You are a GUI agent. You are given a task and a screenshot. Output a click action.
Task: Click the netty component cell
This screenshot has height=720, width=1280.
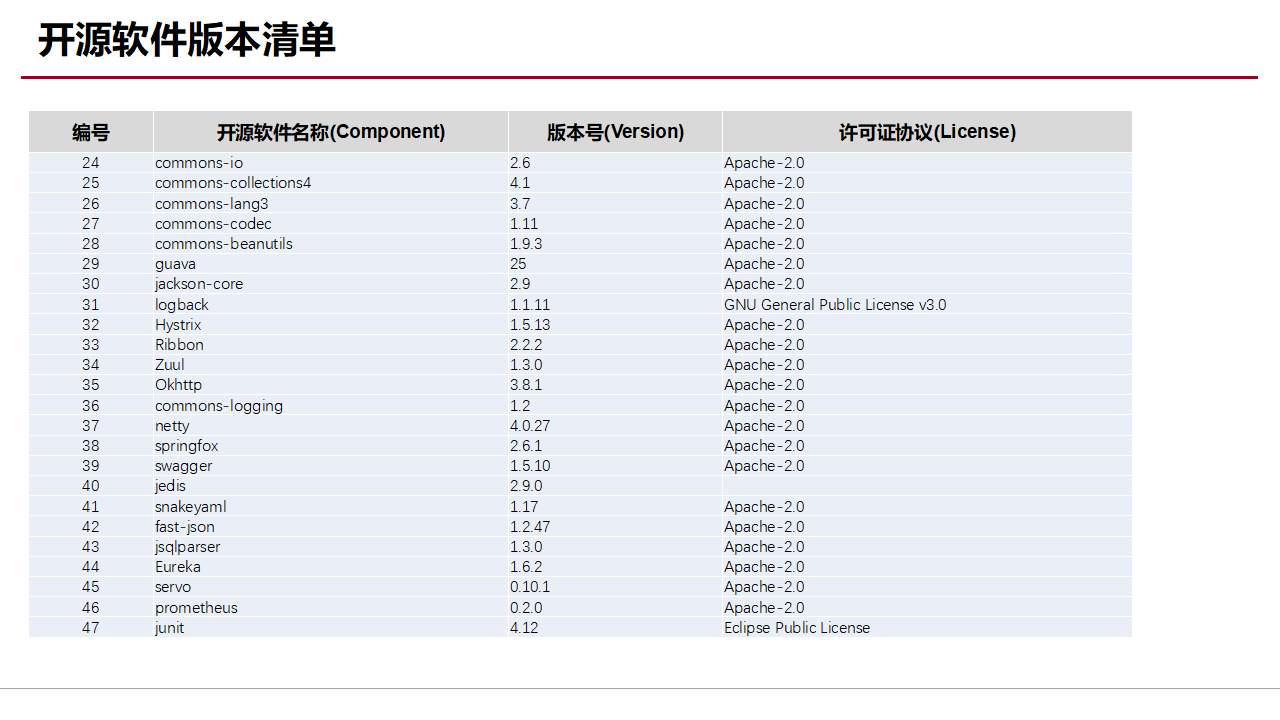[331, 426]
